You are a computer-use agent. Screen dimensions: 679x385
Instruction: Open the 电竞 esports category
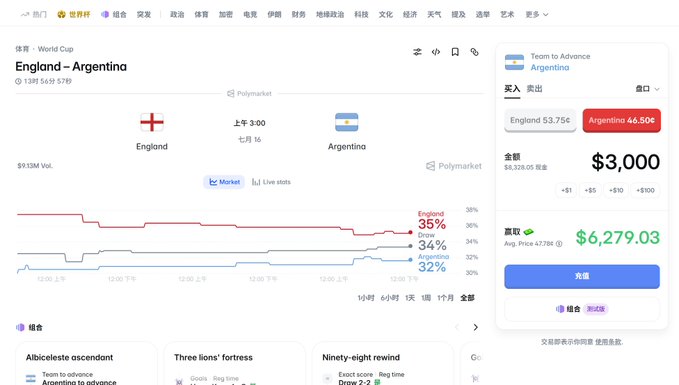[x=250, y=14]
